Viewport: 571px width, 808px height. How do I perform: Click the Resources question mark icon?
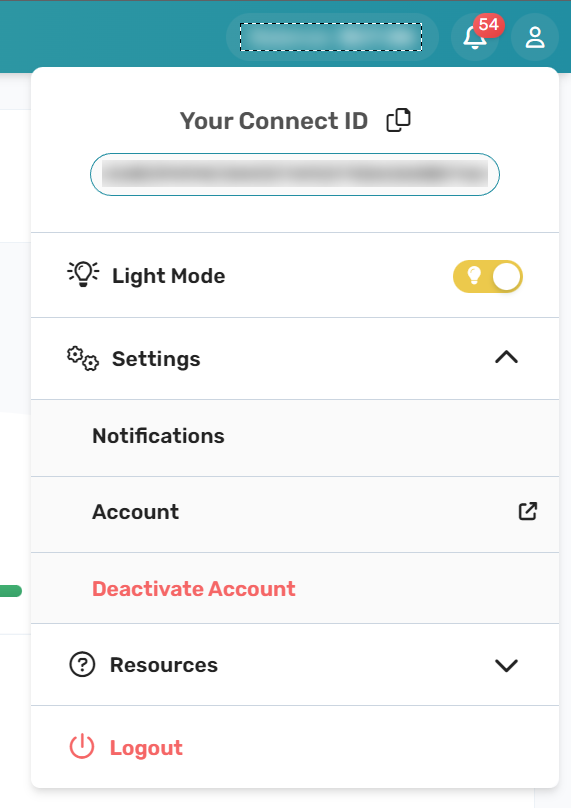pyautogui.click(x=82, y=664)
